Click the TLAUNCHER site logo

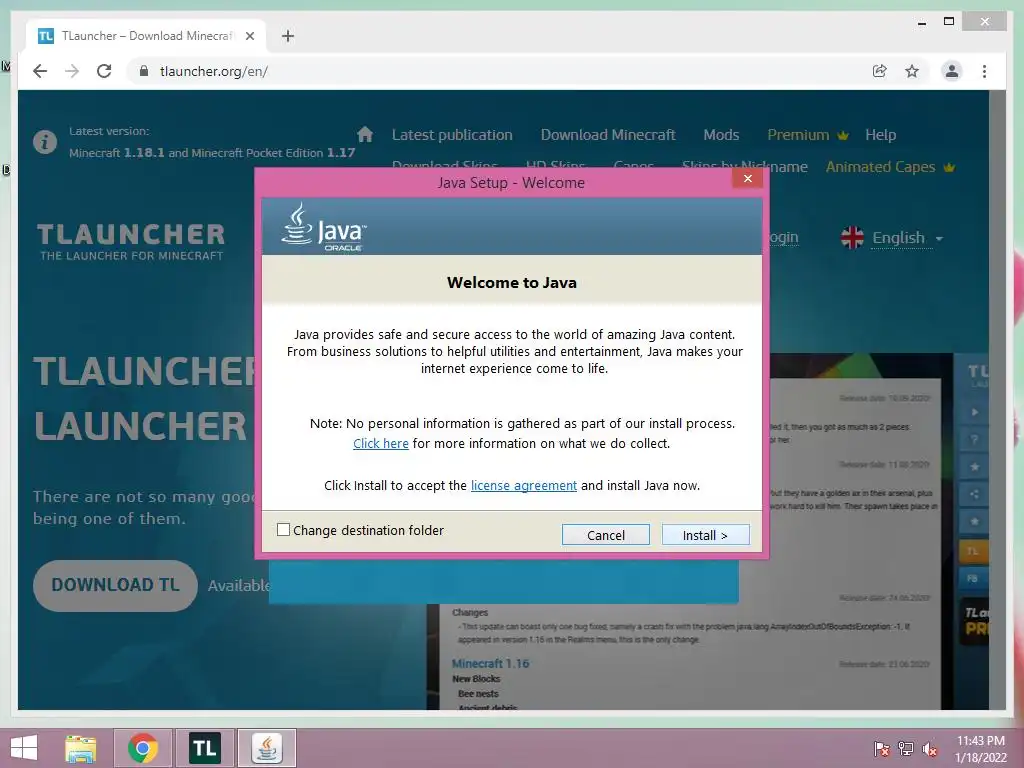pos(131,242)
